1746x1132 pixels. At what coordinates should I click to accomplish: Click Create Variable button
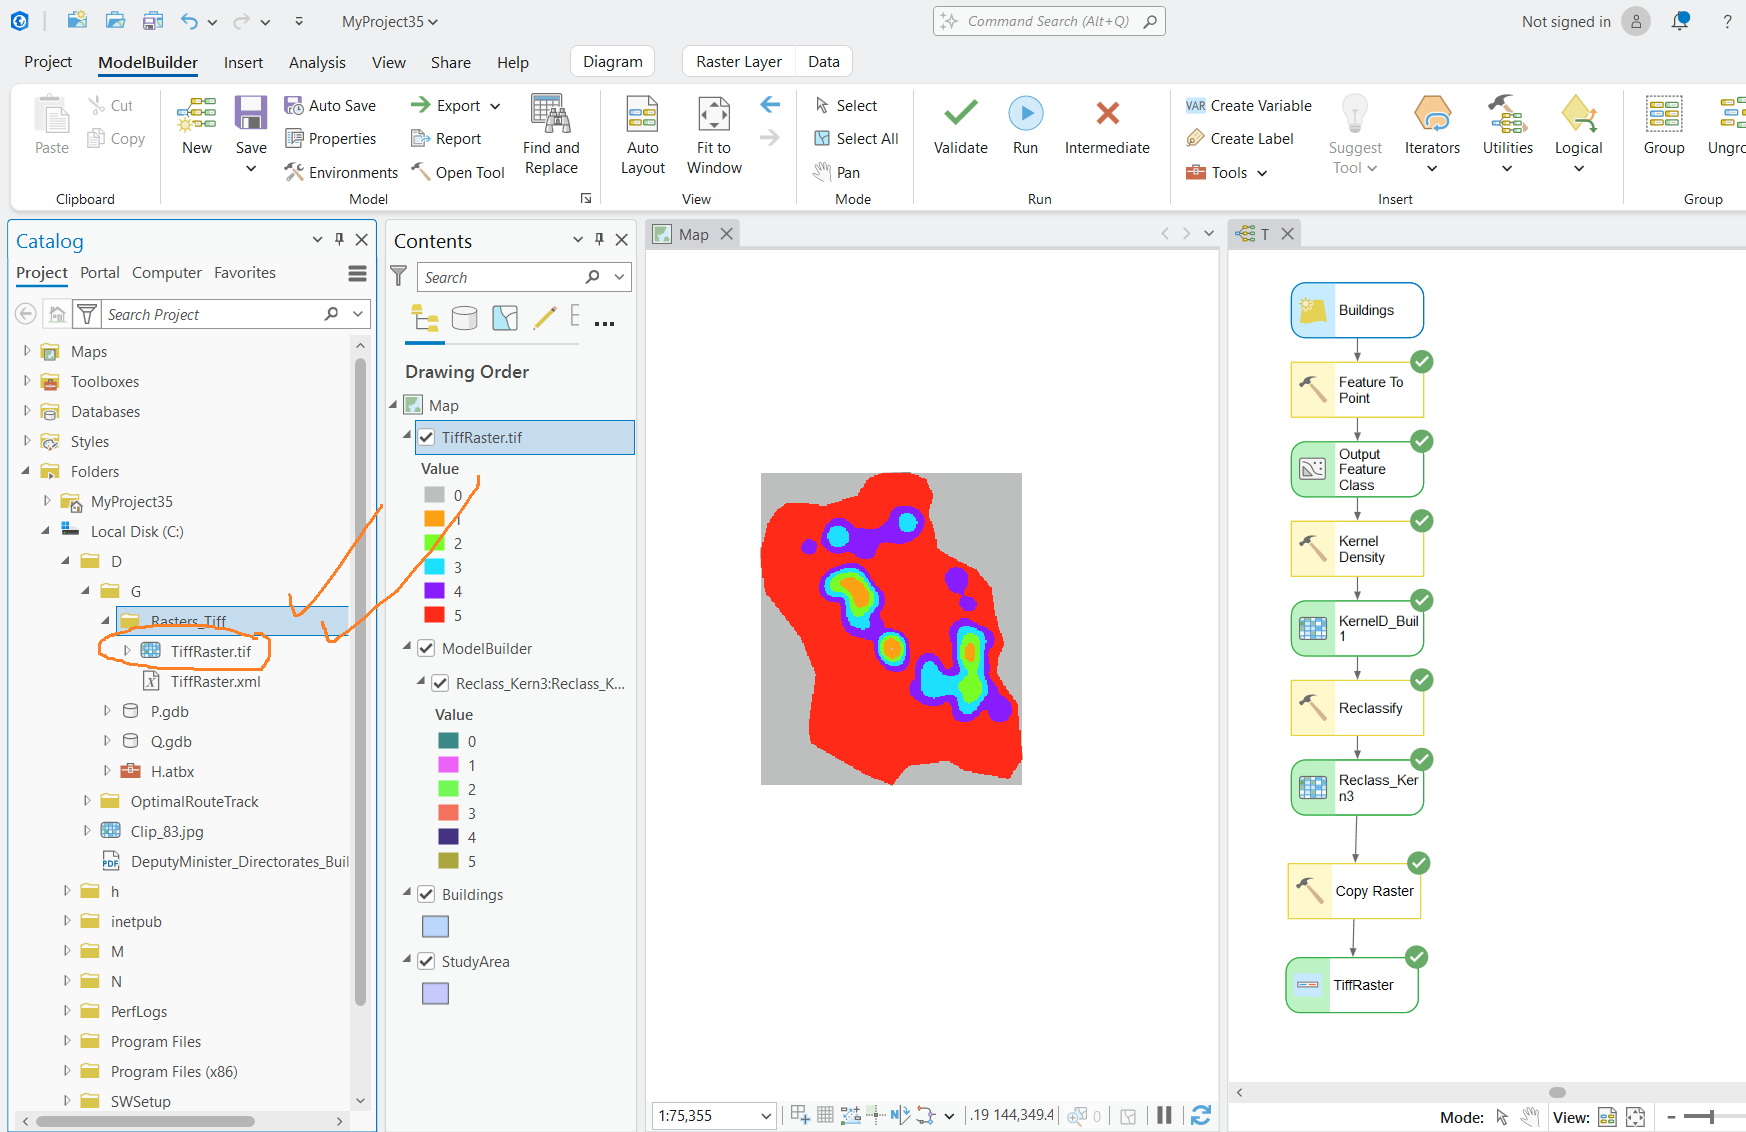tap(1248, 105)
